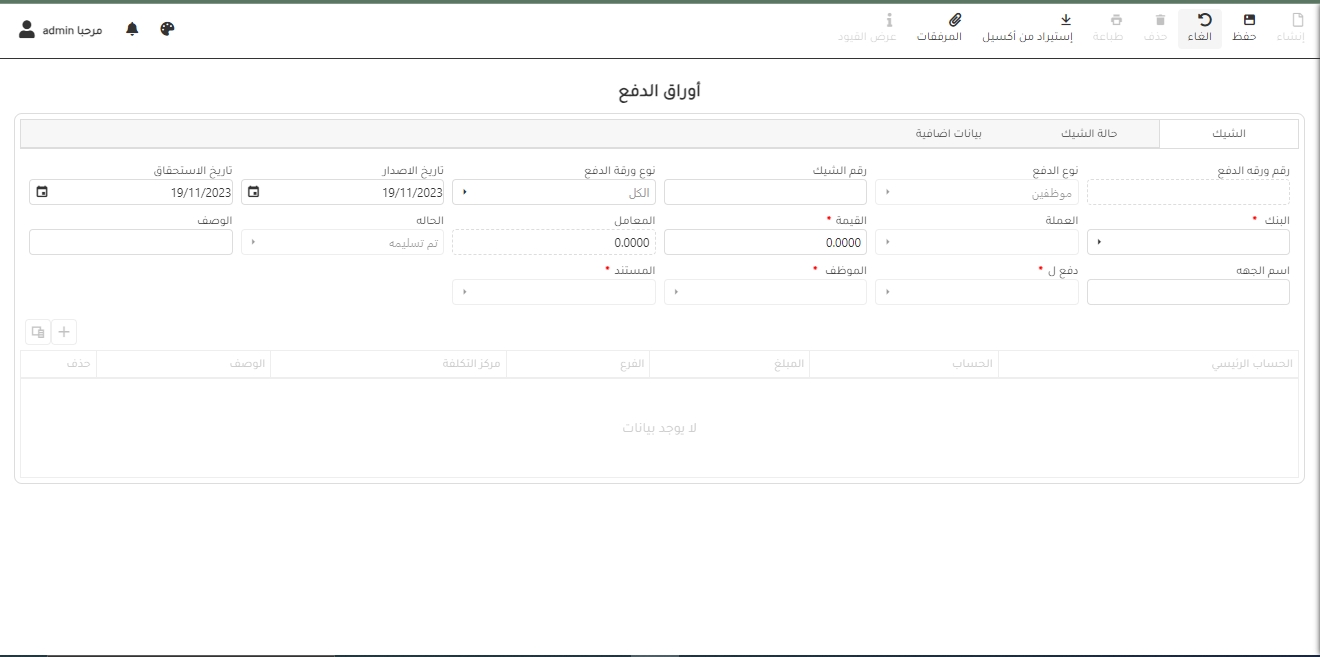Open the theme palette icon
Screen dimensions: 1320x657
(x=167, y=29)
